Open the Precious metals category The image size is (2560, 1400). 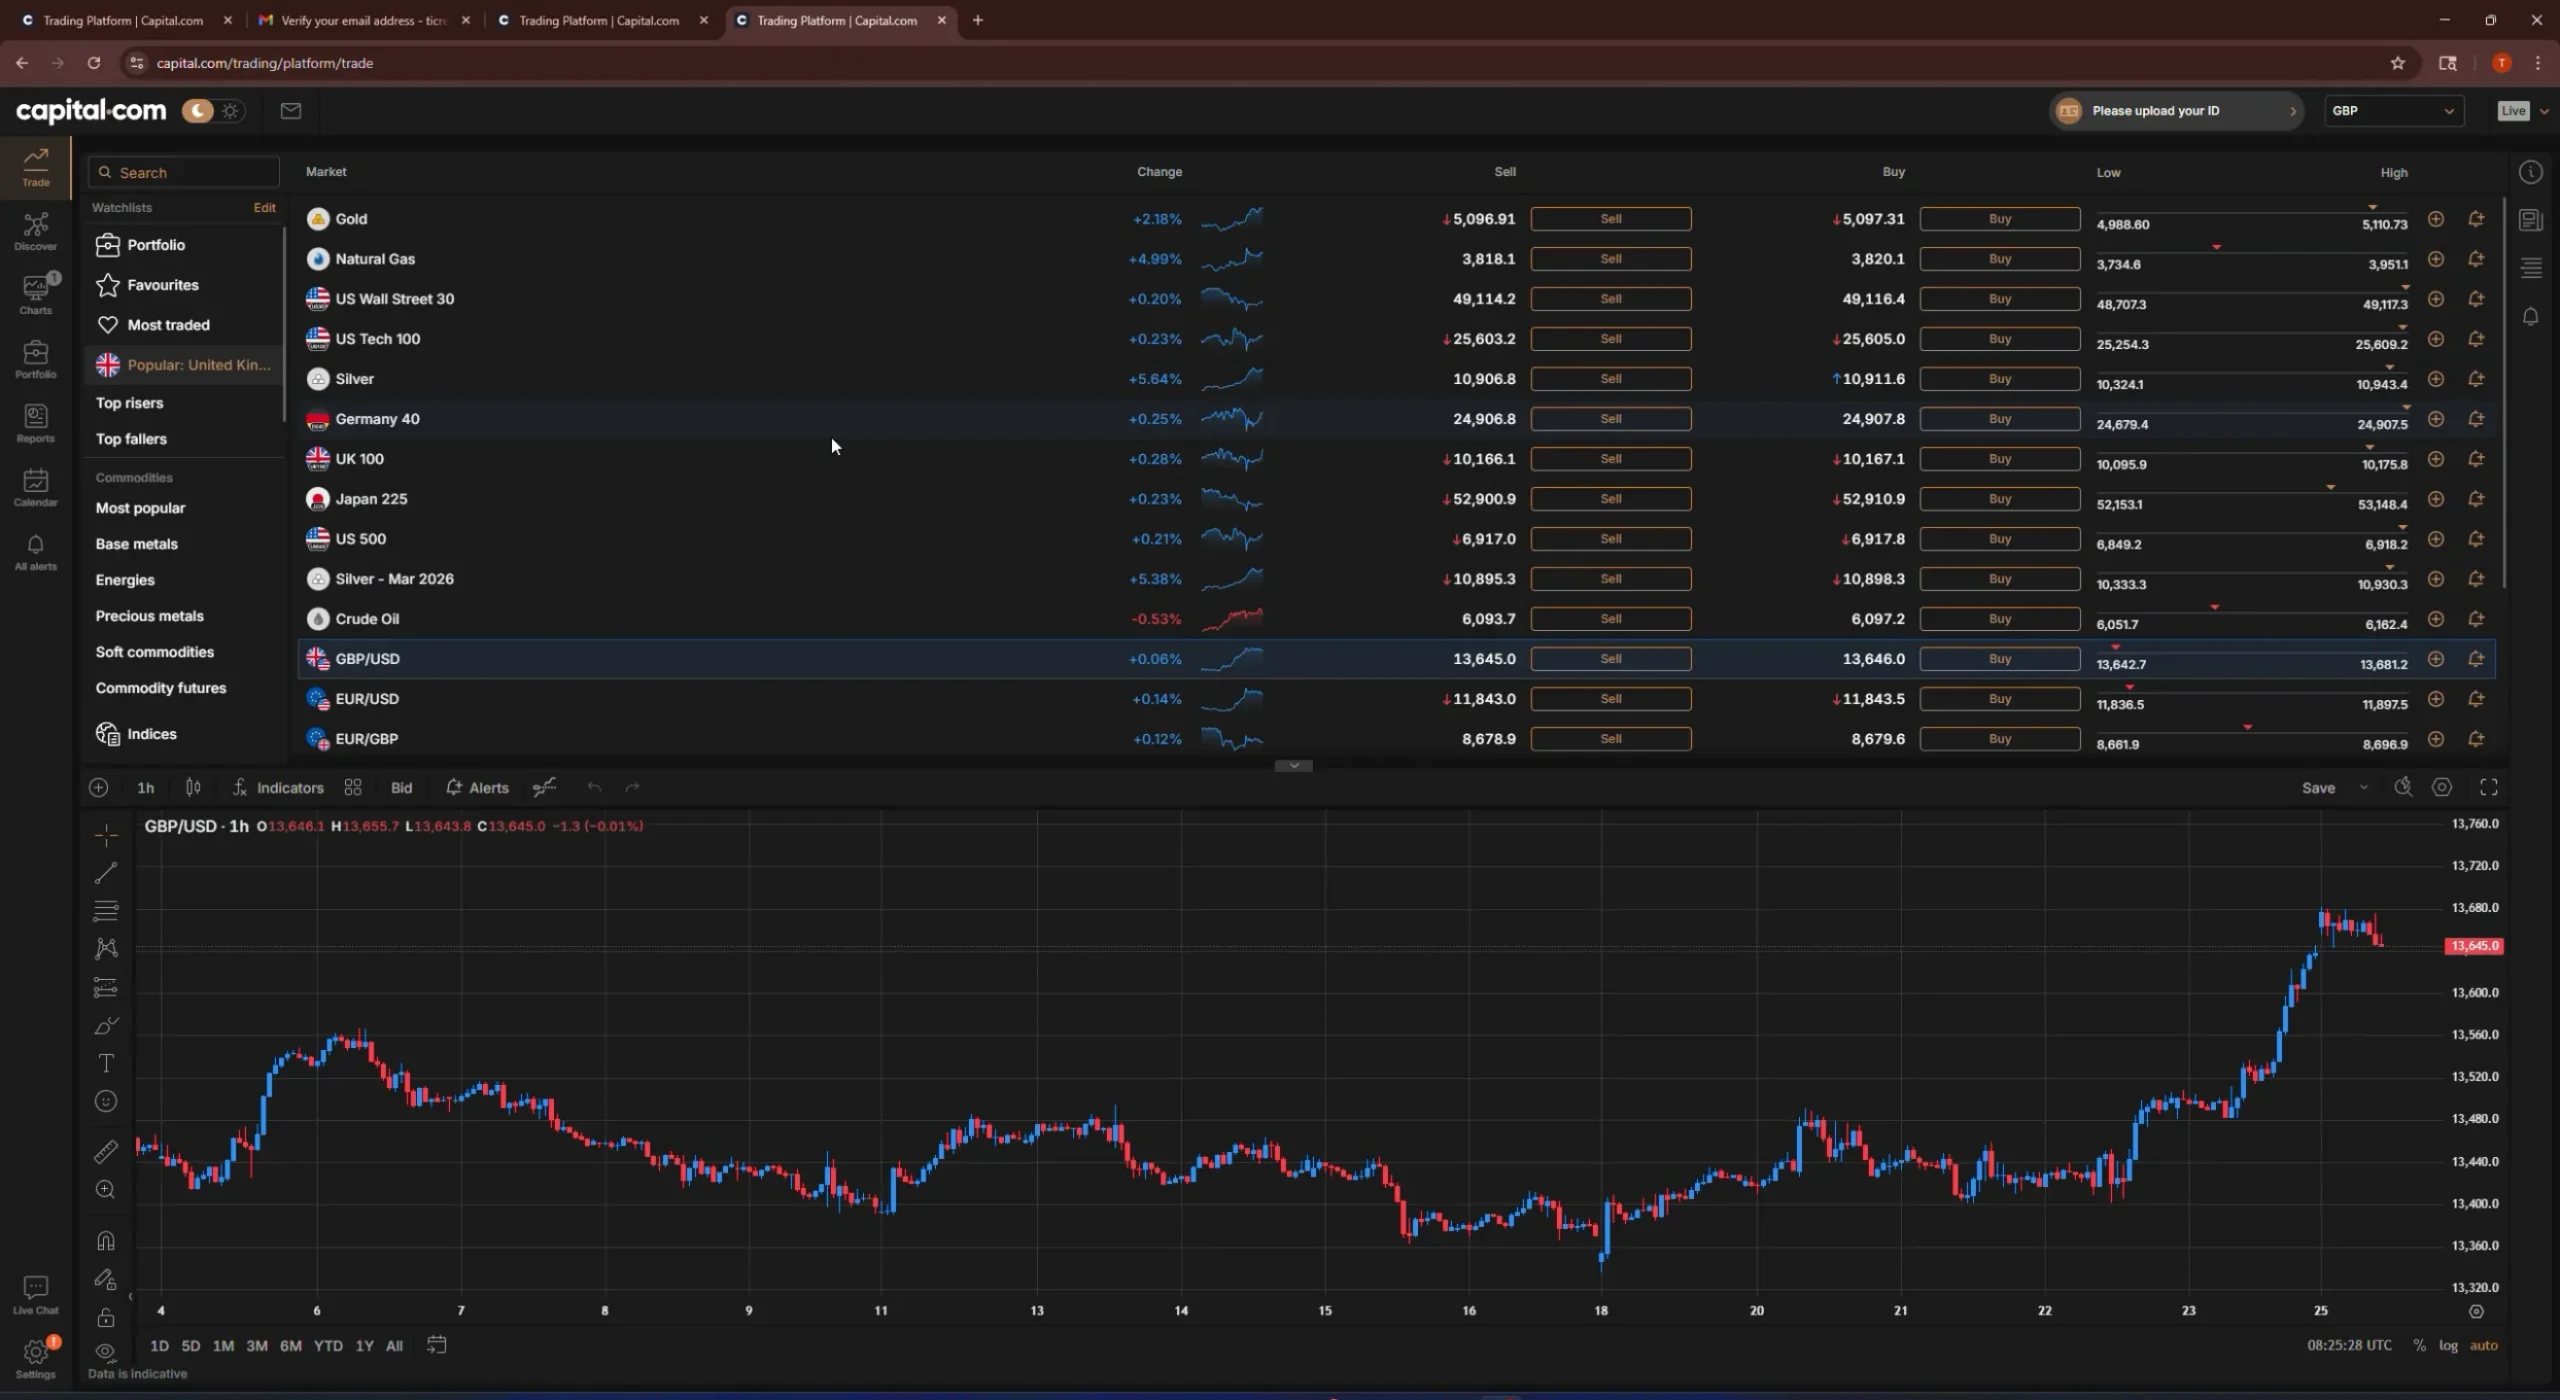click(x=150, y=616)
